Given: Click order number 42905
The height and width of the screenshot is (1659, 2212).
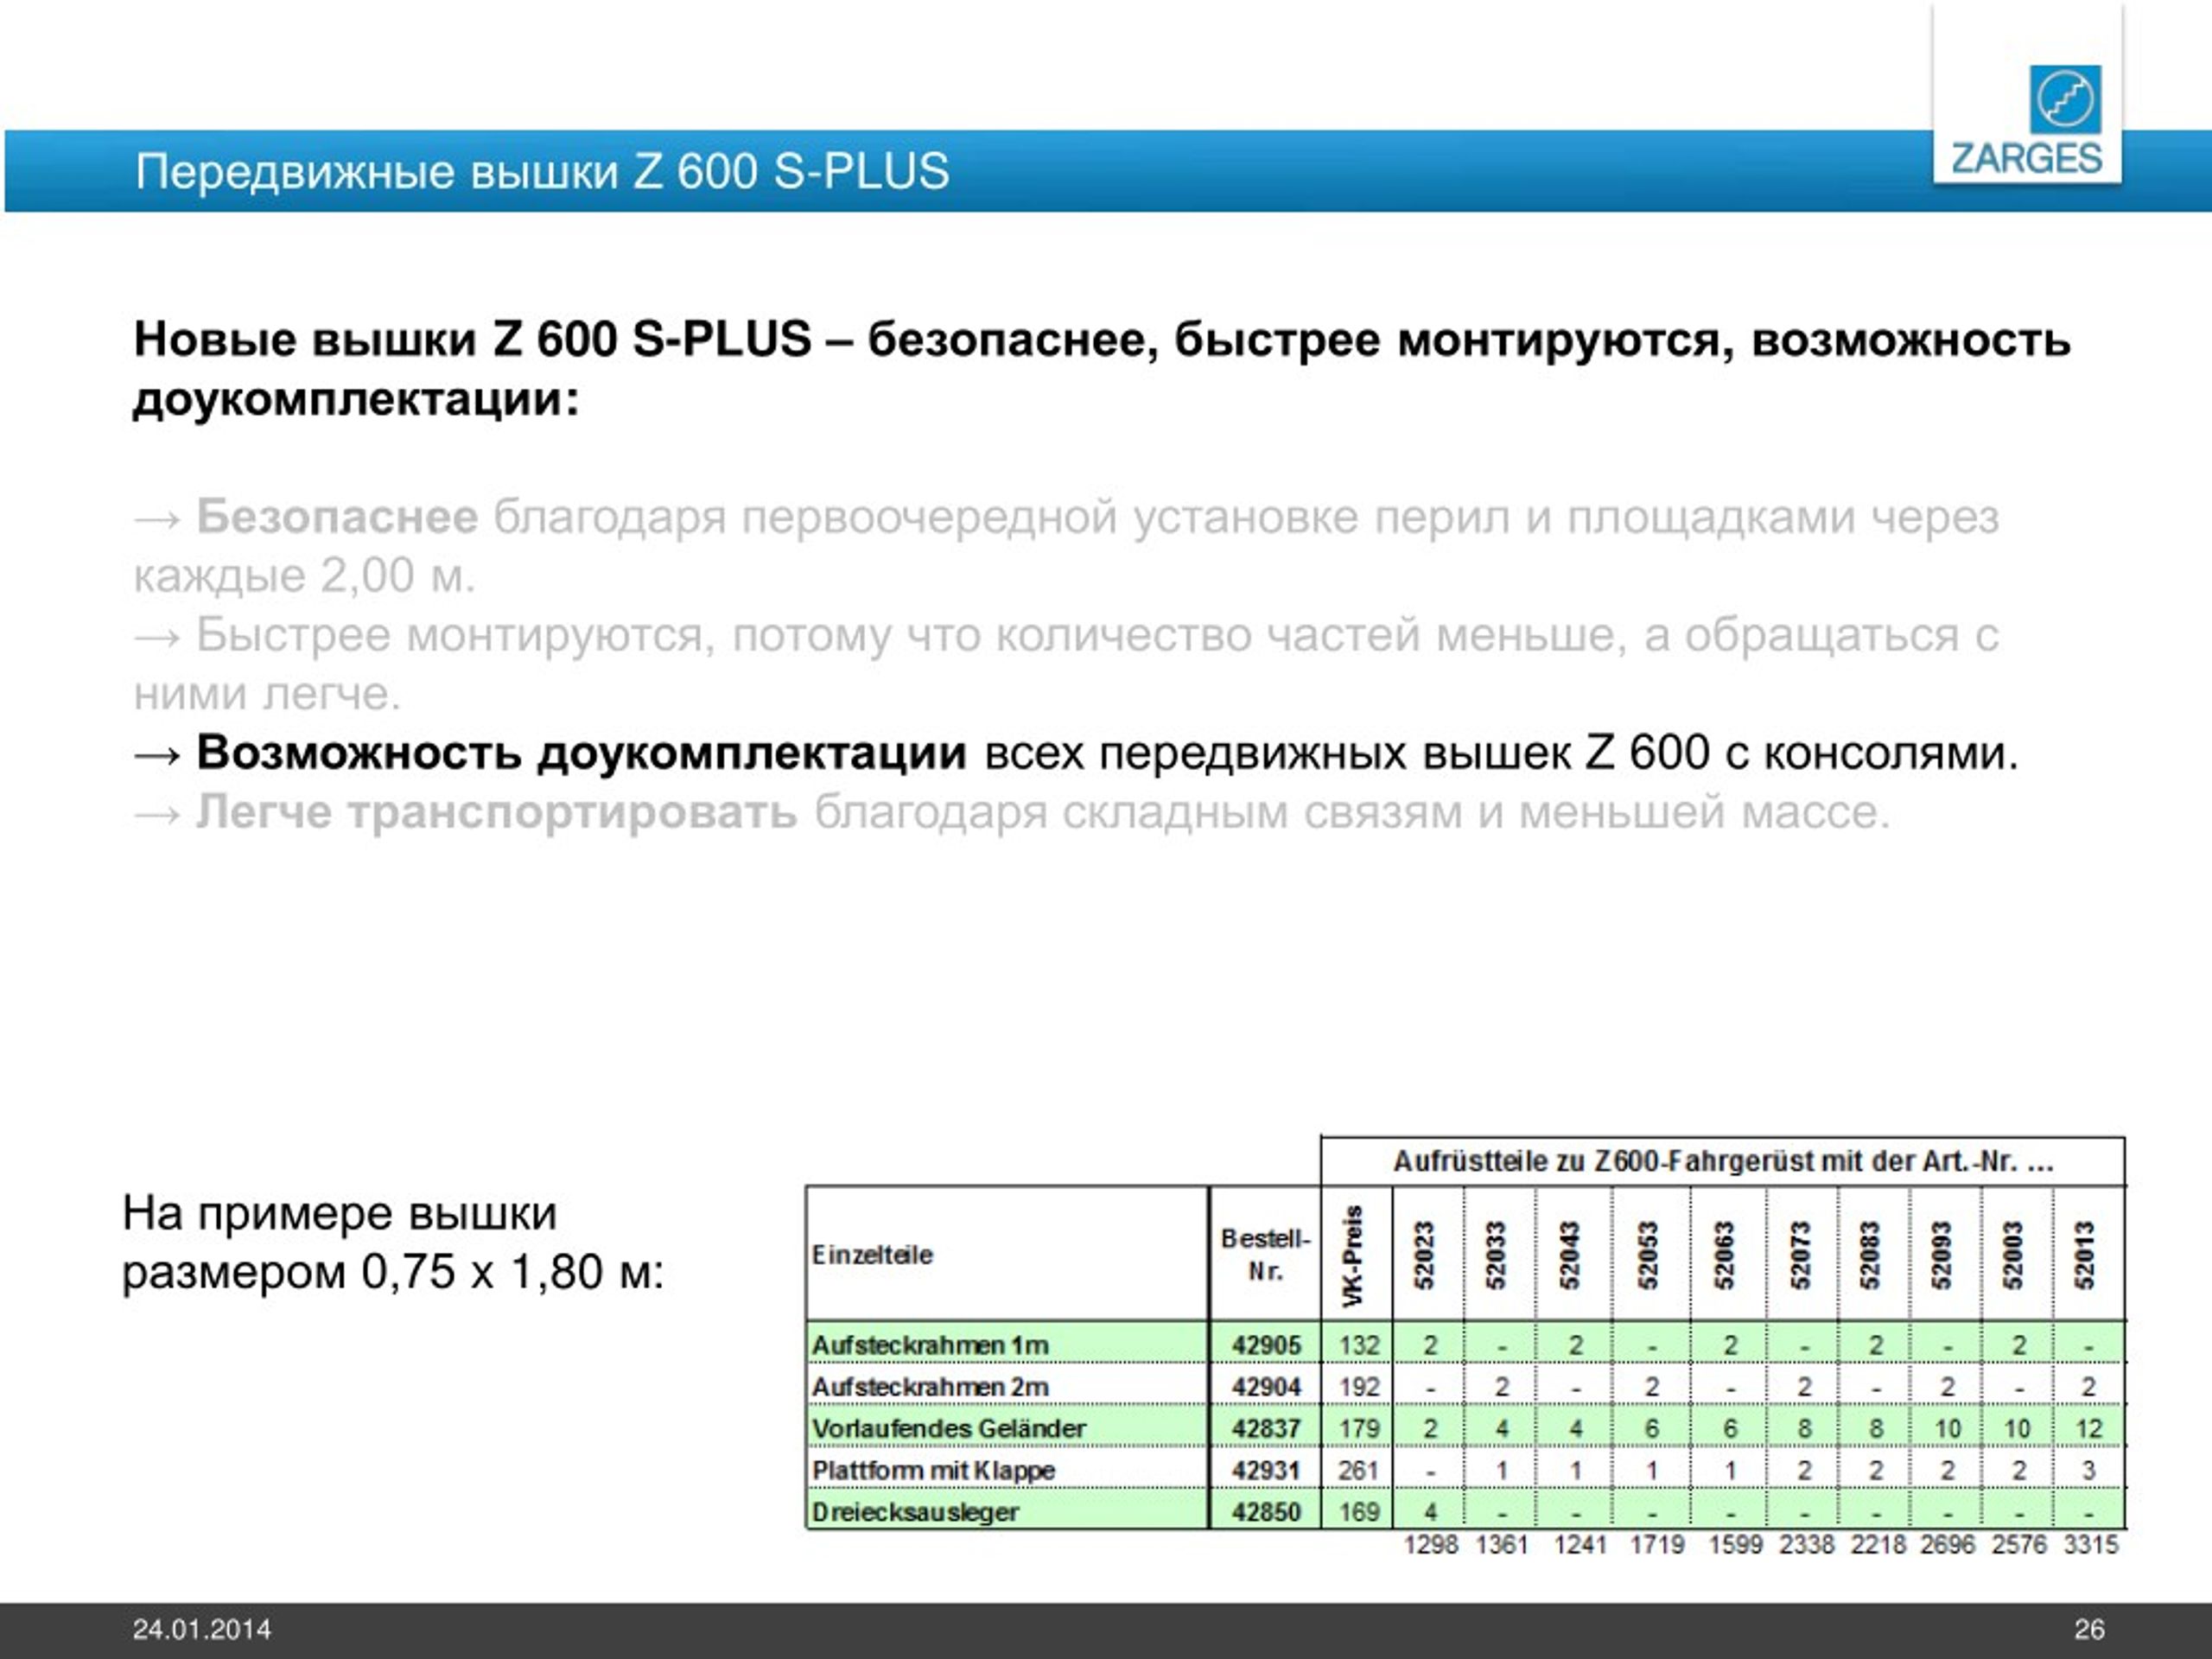Looking at the screenshot, I should pyautogui.click(x=1266, y=1345).
